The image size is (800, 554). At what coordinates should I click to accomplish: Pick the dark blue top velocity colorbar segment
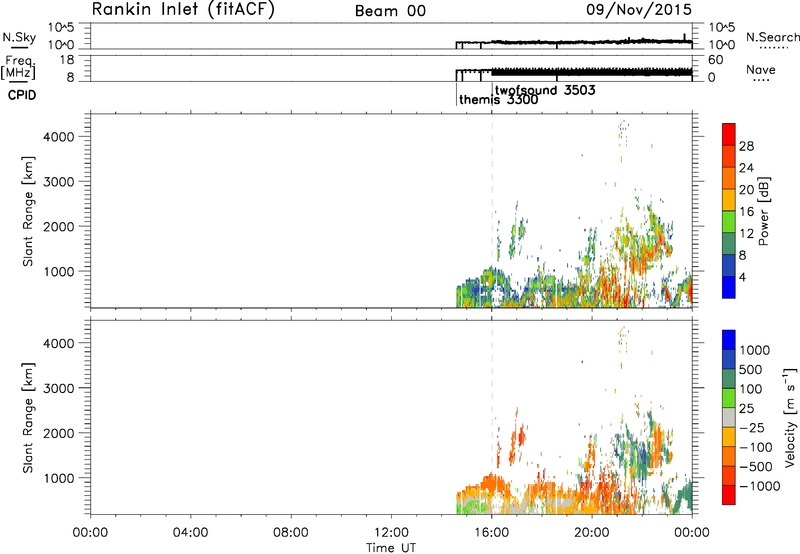click(x=729, y=340)
